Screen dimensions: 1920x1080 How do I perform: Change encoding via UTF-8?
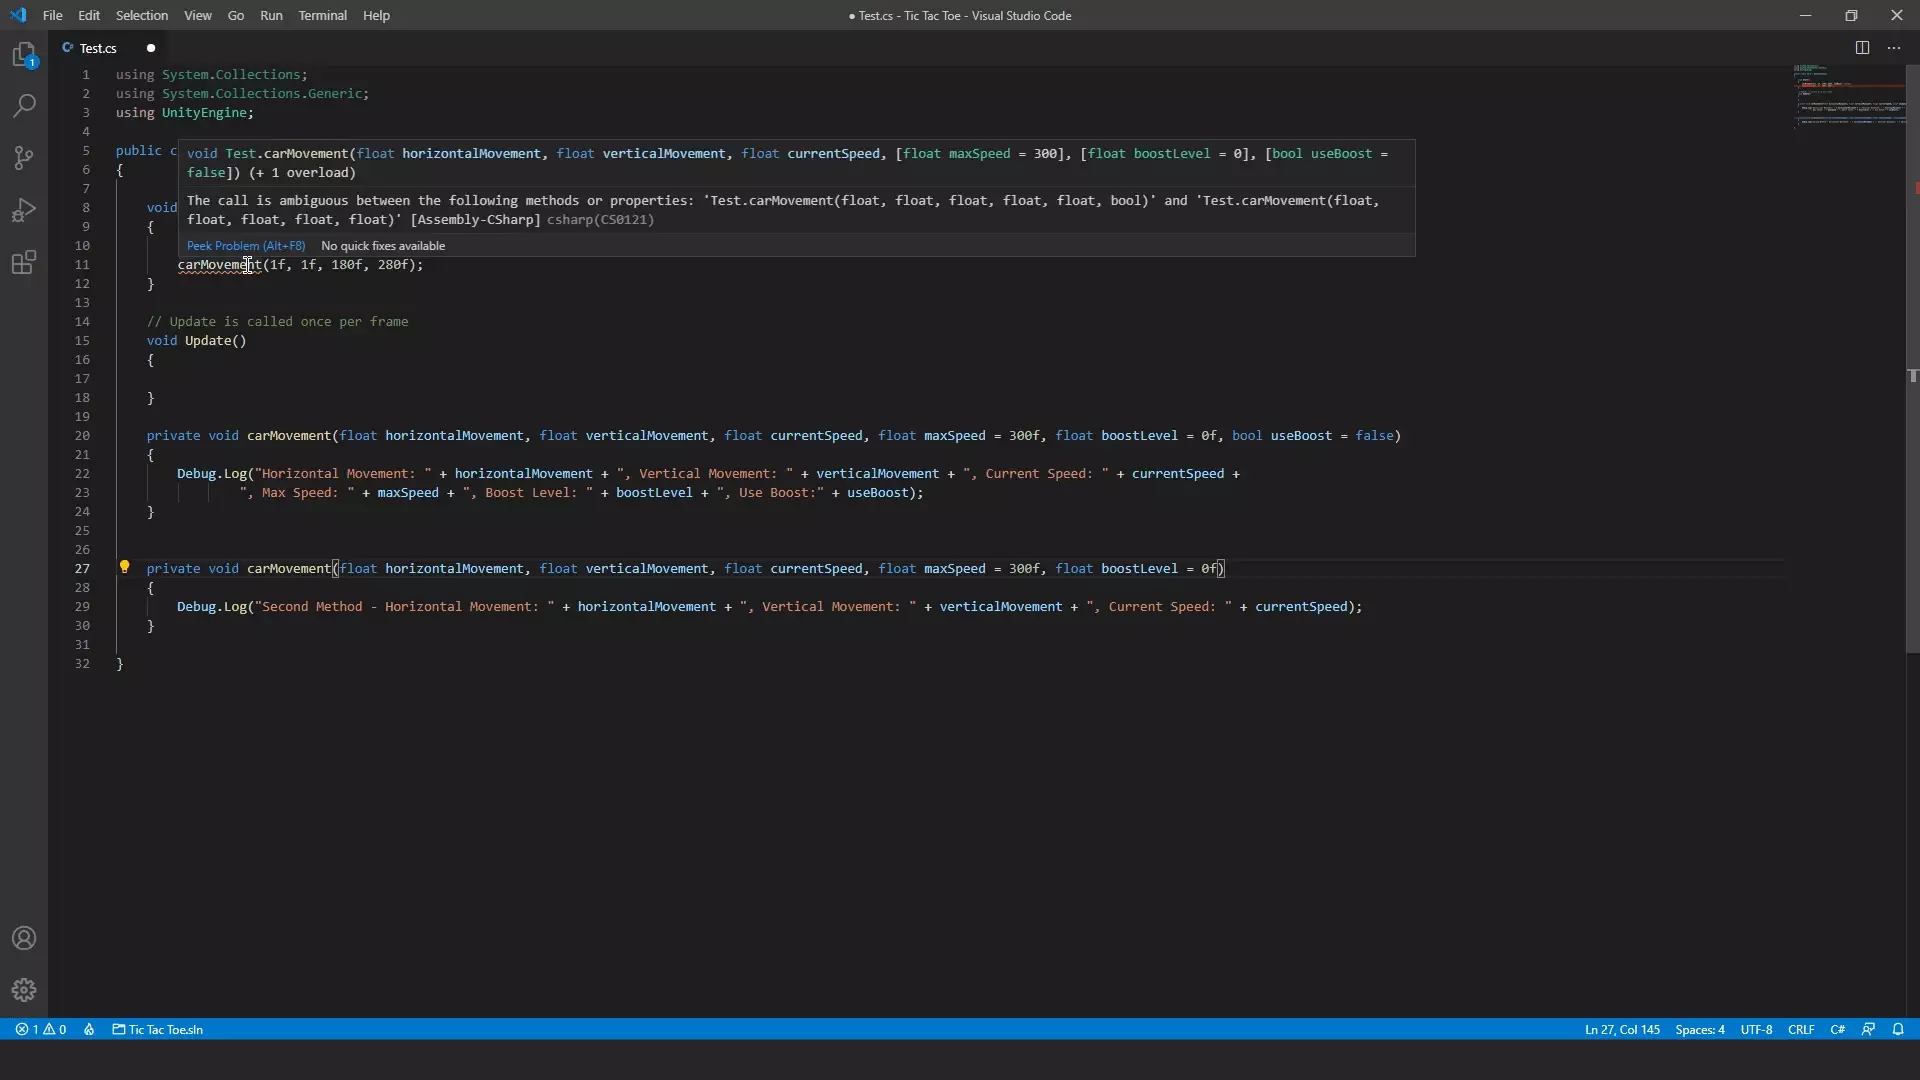point(1756,1029)
